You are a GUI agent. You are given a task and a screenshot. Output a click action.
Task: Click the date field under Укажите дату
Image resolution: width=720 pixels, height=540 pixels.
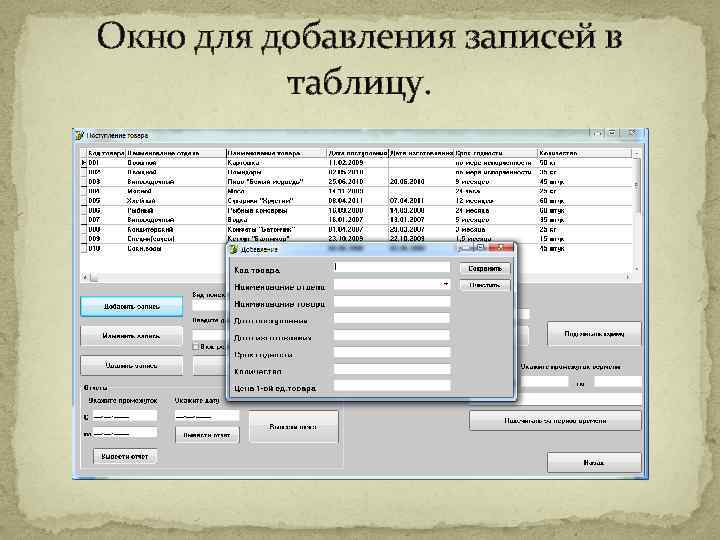207,416
